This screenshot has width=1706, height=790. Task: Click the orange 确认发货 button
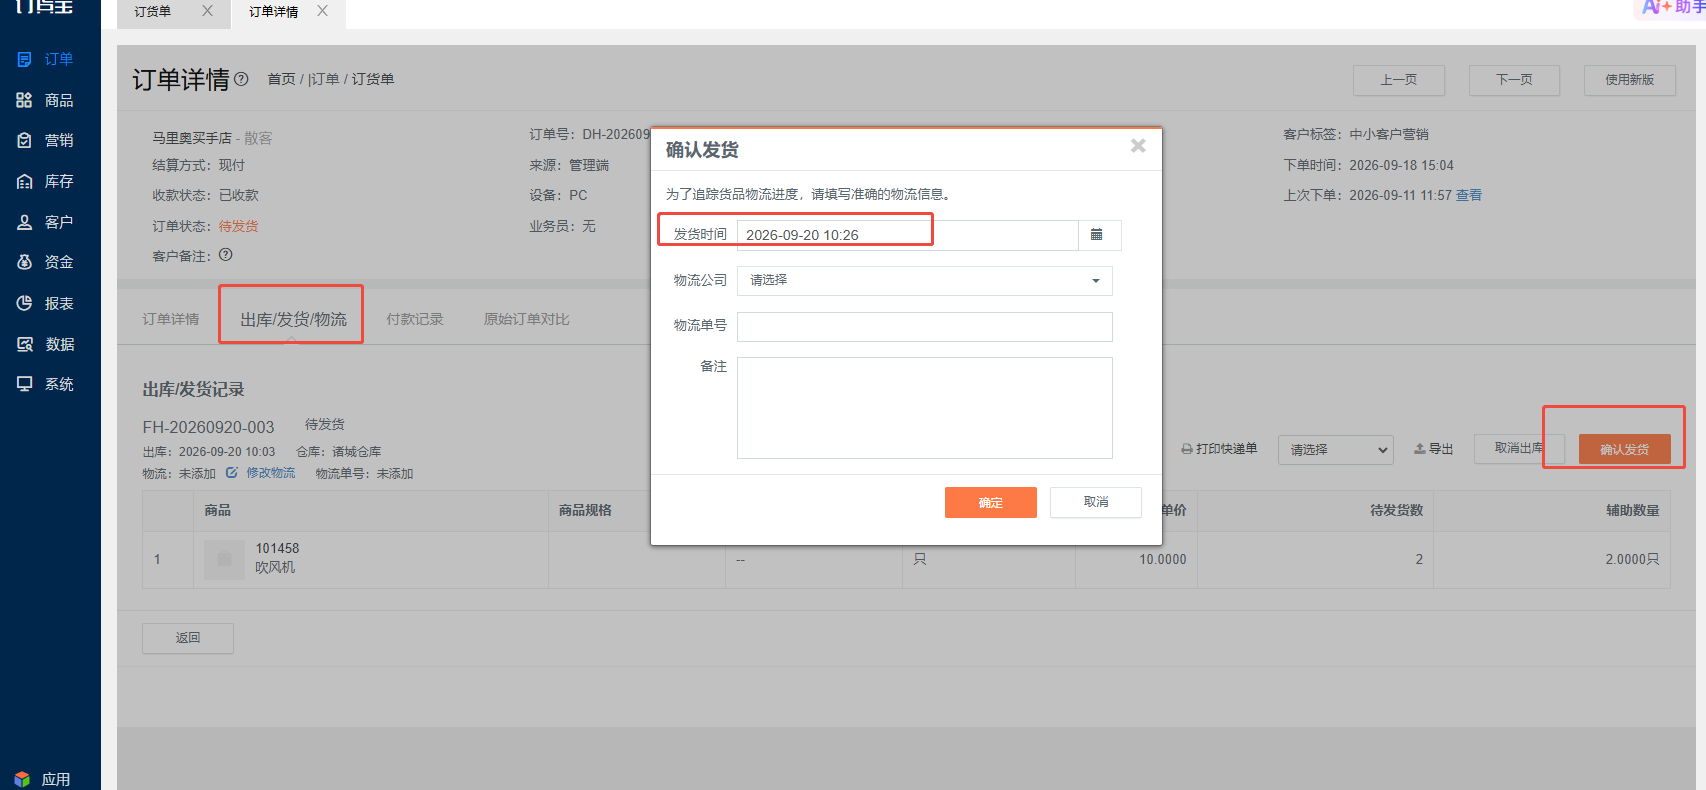coord(1625,450)
